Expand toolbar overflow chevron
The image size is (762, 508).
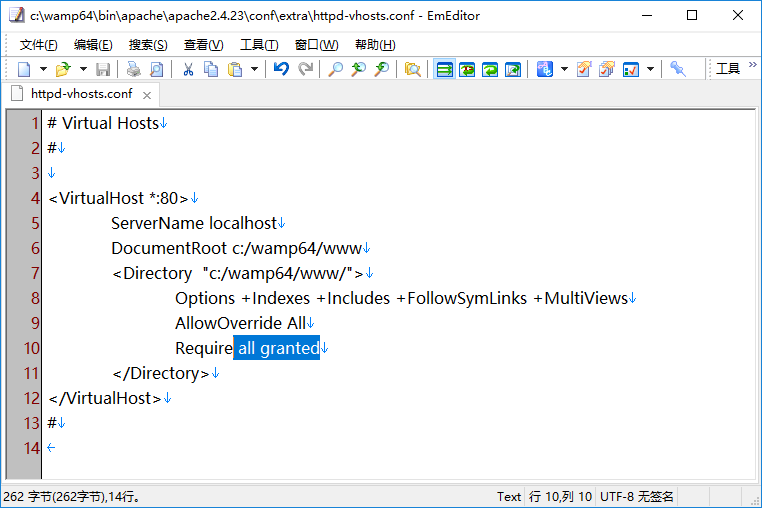753,64
